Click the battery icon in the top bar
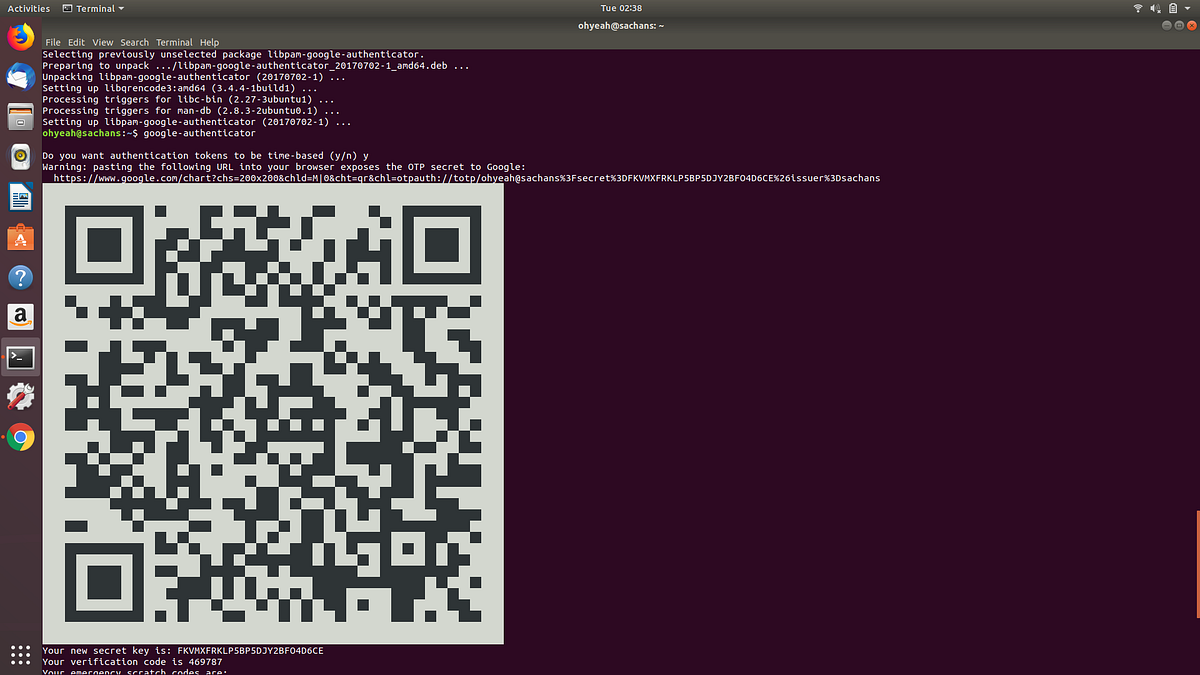 (1171, 8)
